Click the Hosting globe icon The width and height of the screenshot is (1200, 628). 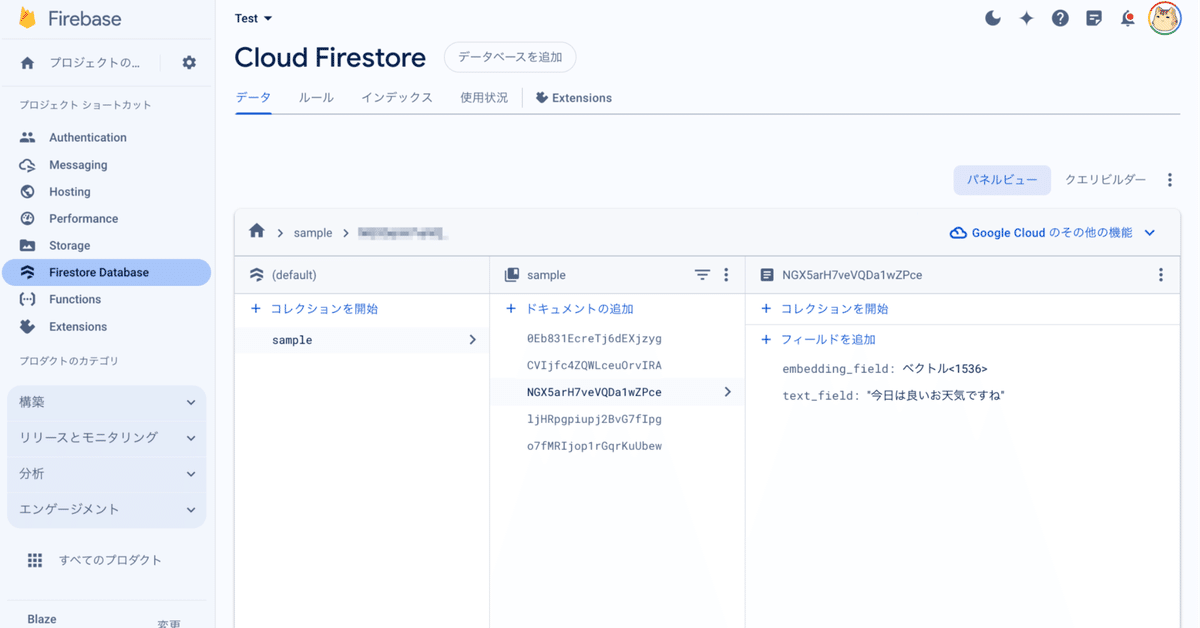click(28, 192)
